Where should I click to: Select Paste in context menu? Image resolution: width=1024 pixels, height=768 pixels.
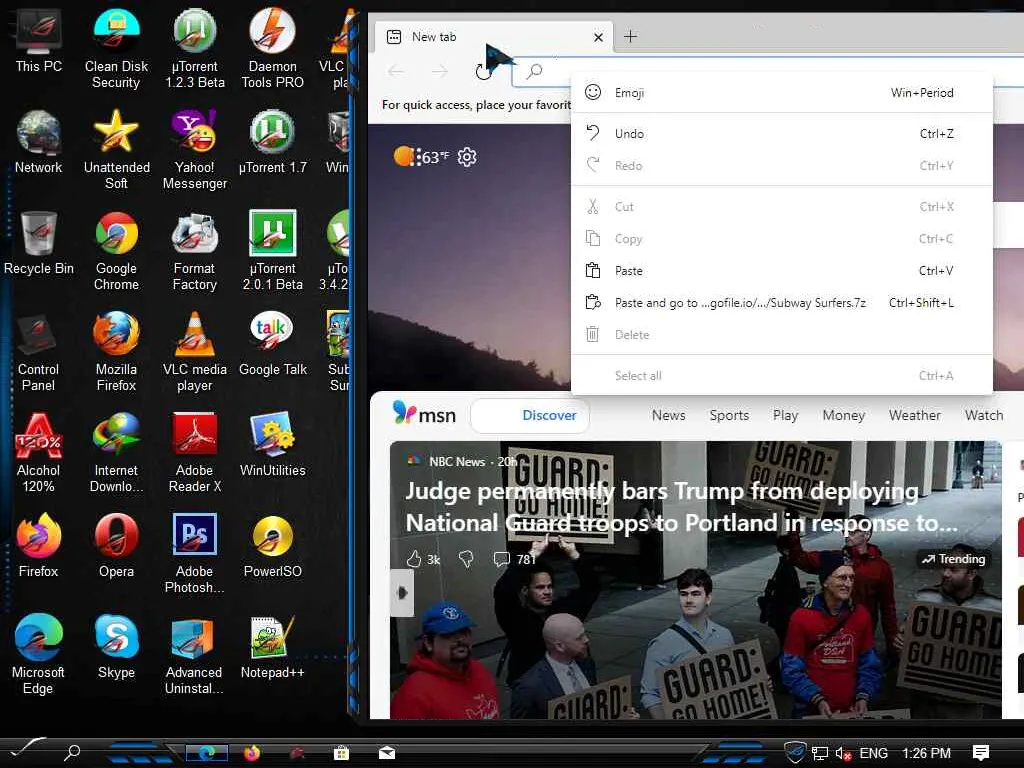click(782, 270)
